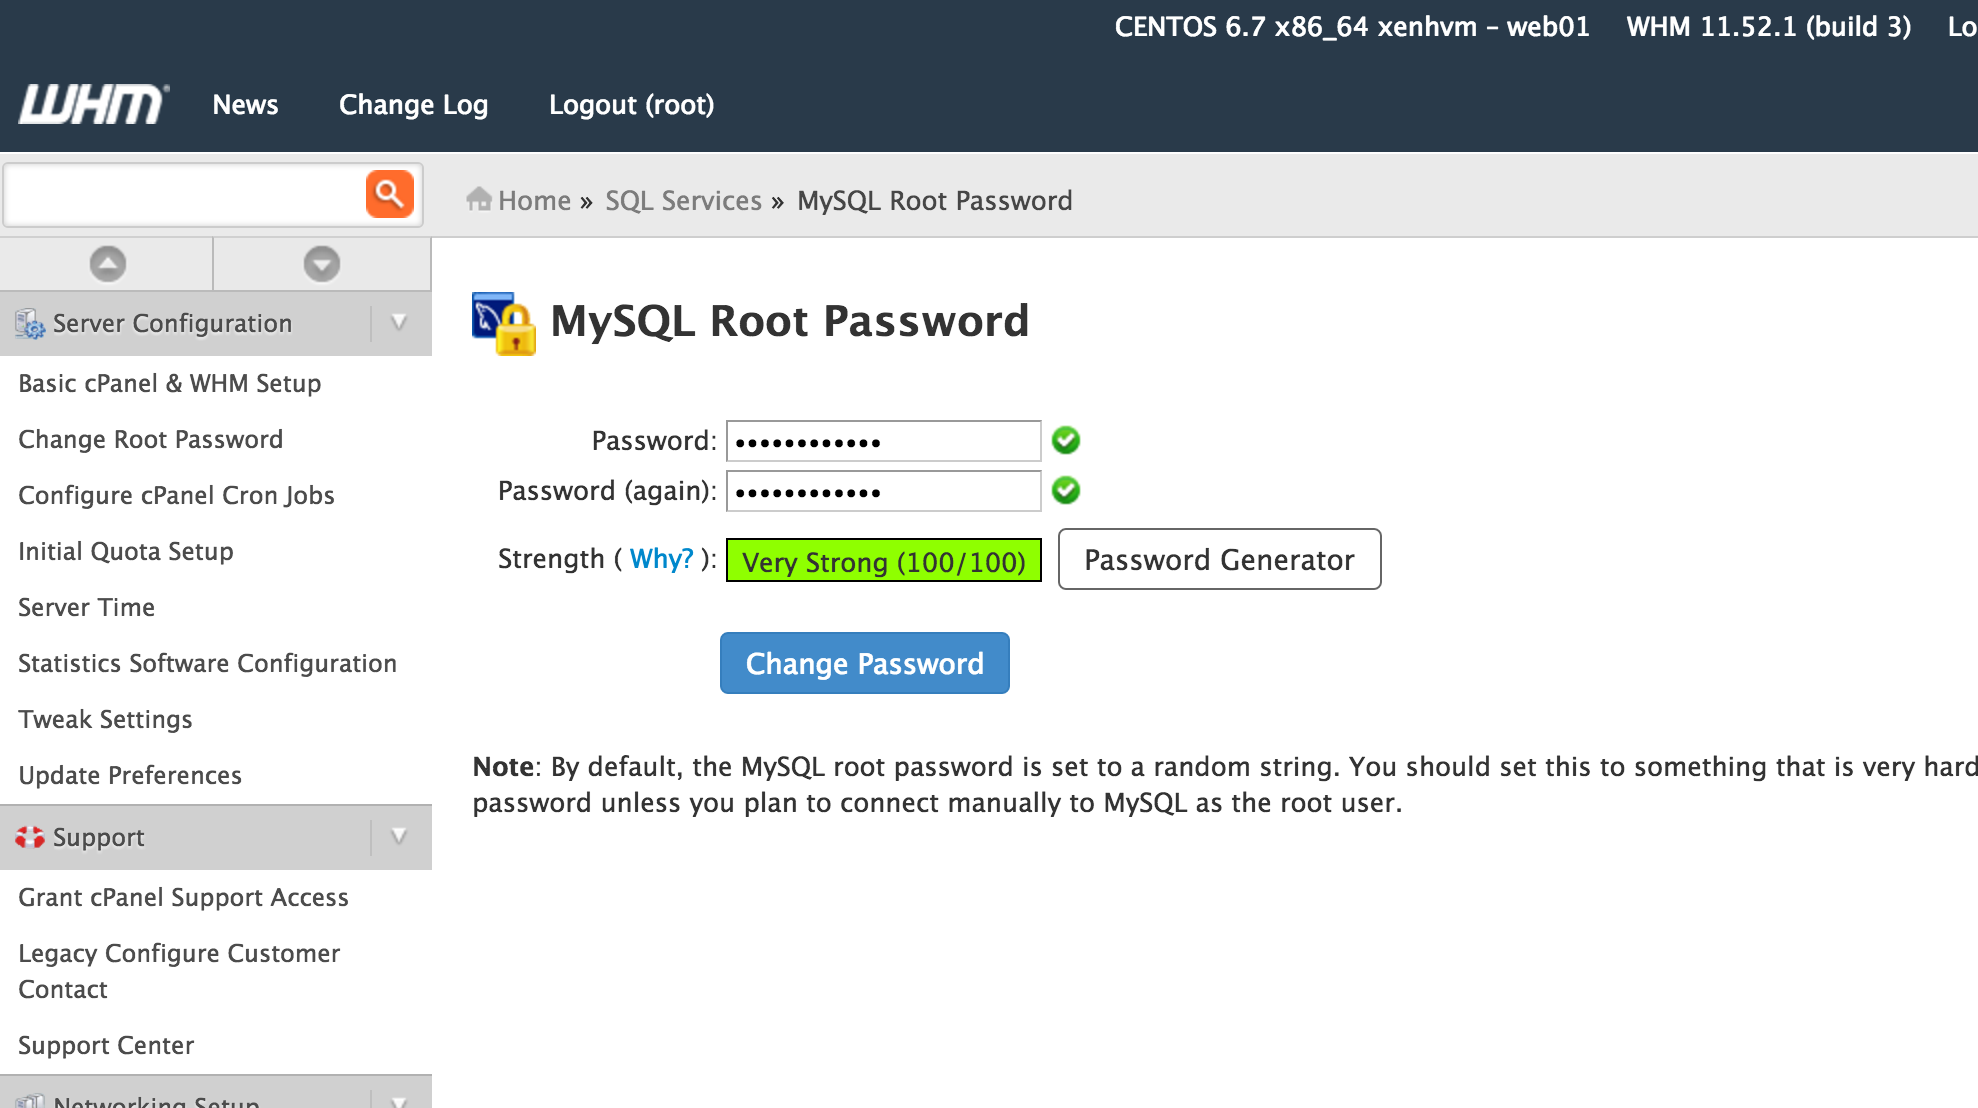Open the News menu item

point(245,105)
